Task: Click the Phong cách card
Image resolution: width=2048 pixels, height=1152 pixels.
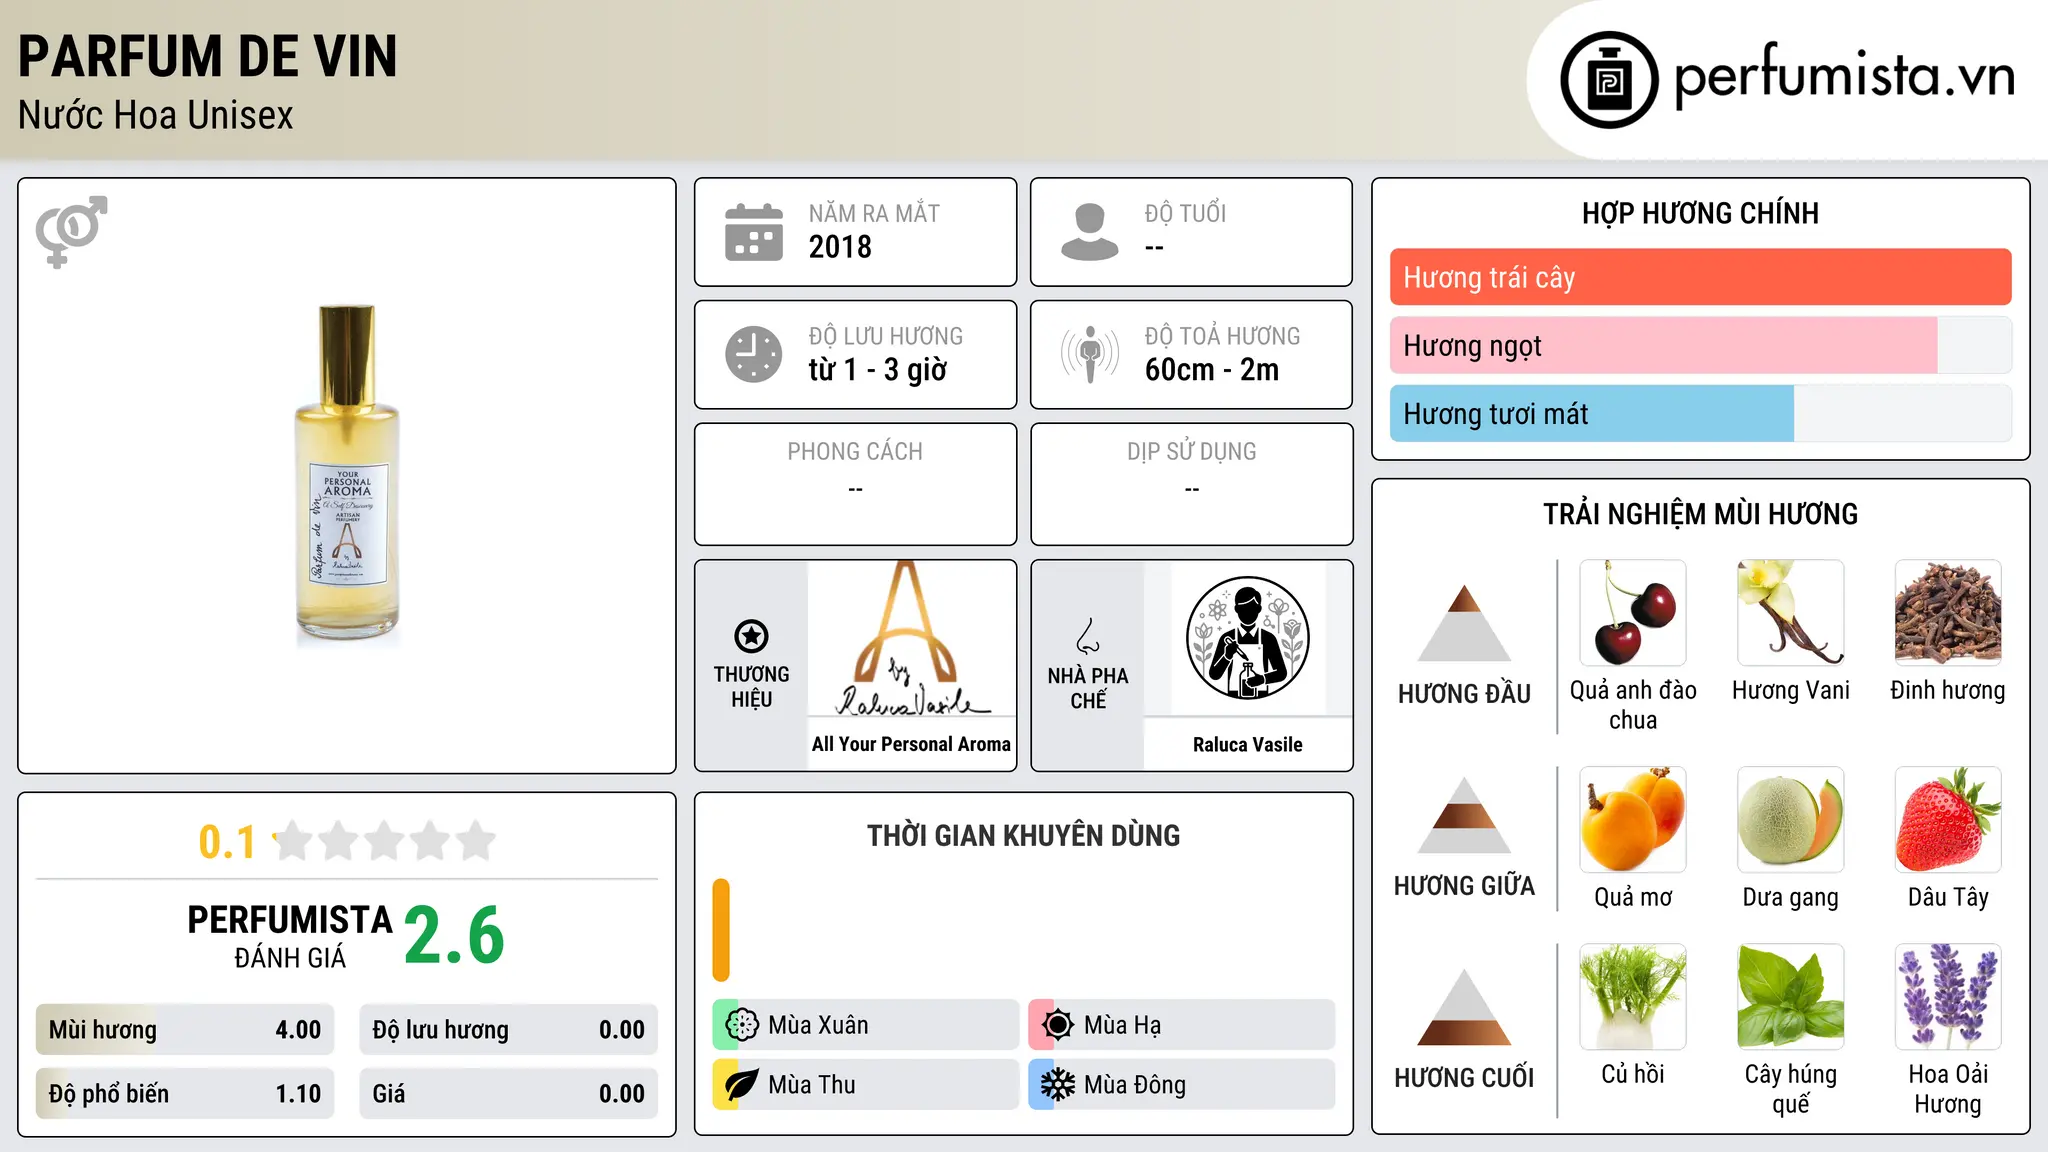Action: click(x=855, y=484)
